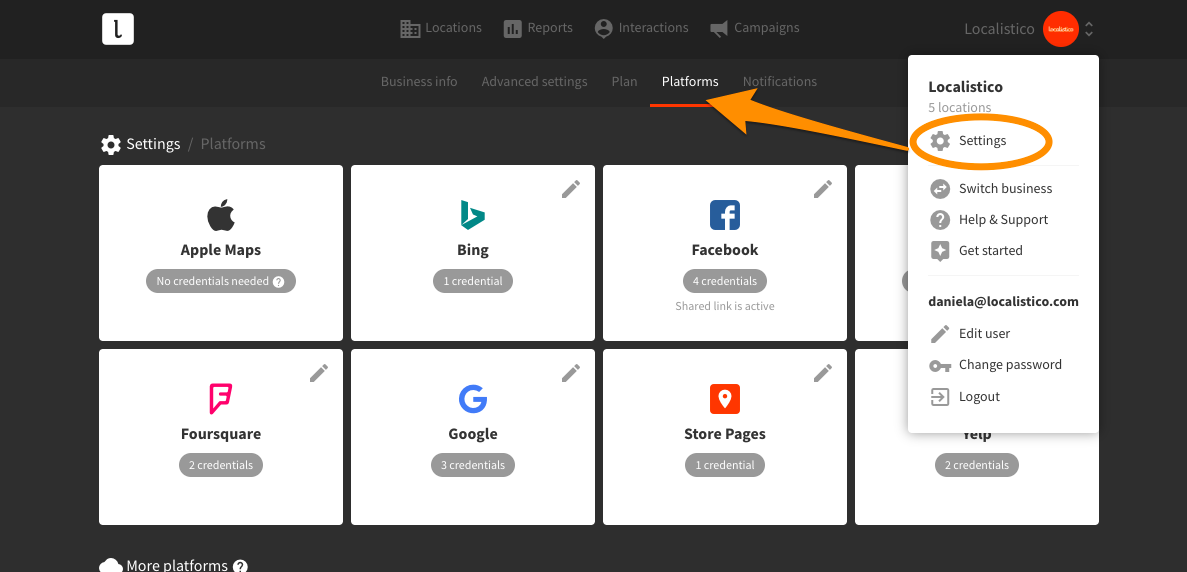Edit the Foursquare platform via pencil icon
Image resolution: width=1187 pixels, height=572 pixels.
(x=319, y=373)
